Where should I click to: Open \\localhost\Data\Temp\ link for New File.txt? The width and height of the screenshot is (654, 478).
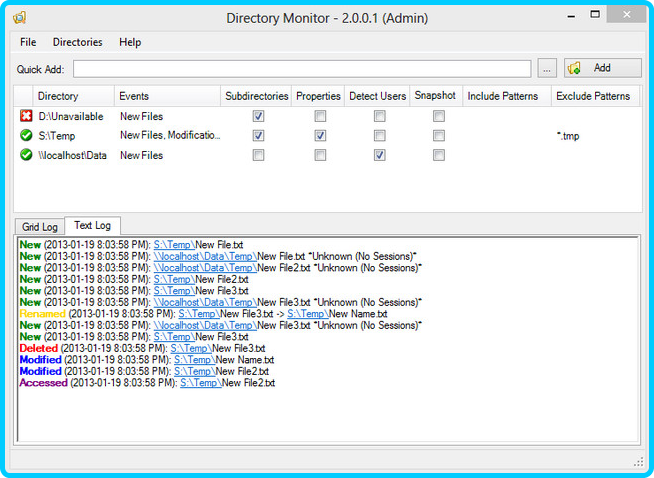(x=205, y=257)
